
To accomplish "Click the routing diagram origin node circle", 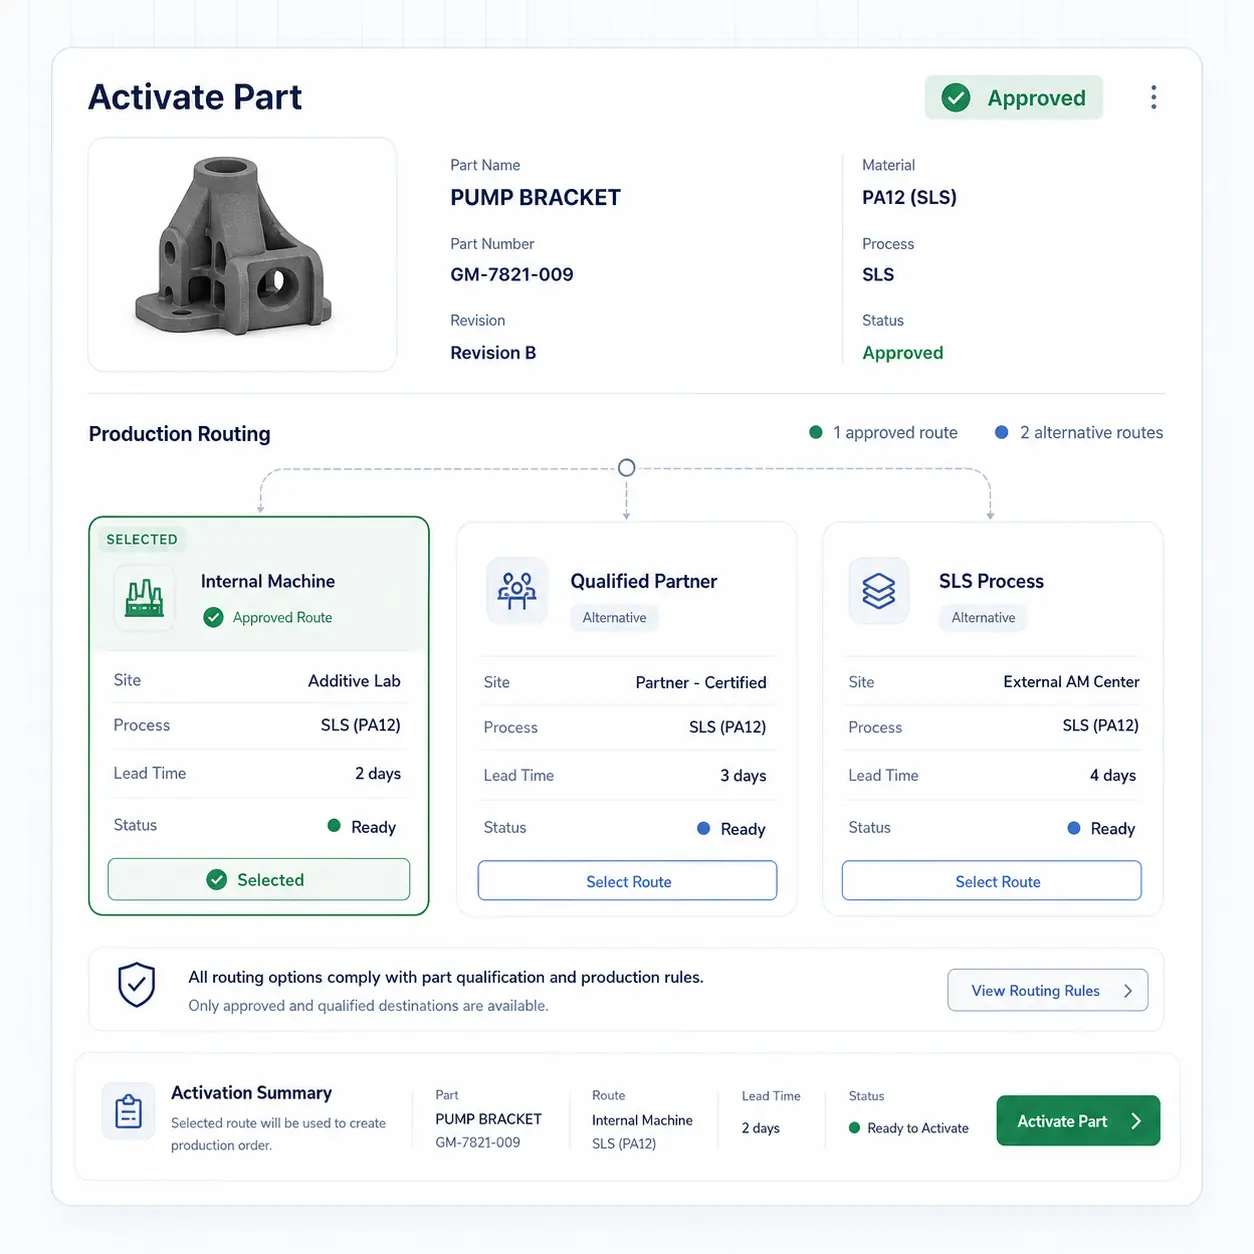I will (626, 468).
